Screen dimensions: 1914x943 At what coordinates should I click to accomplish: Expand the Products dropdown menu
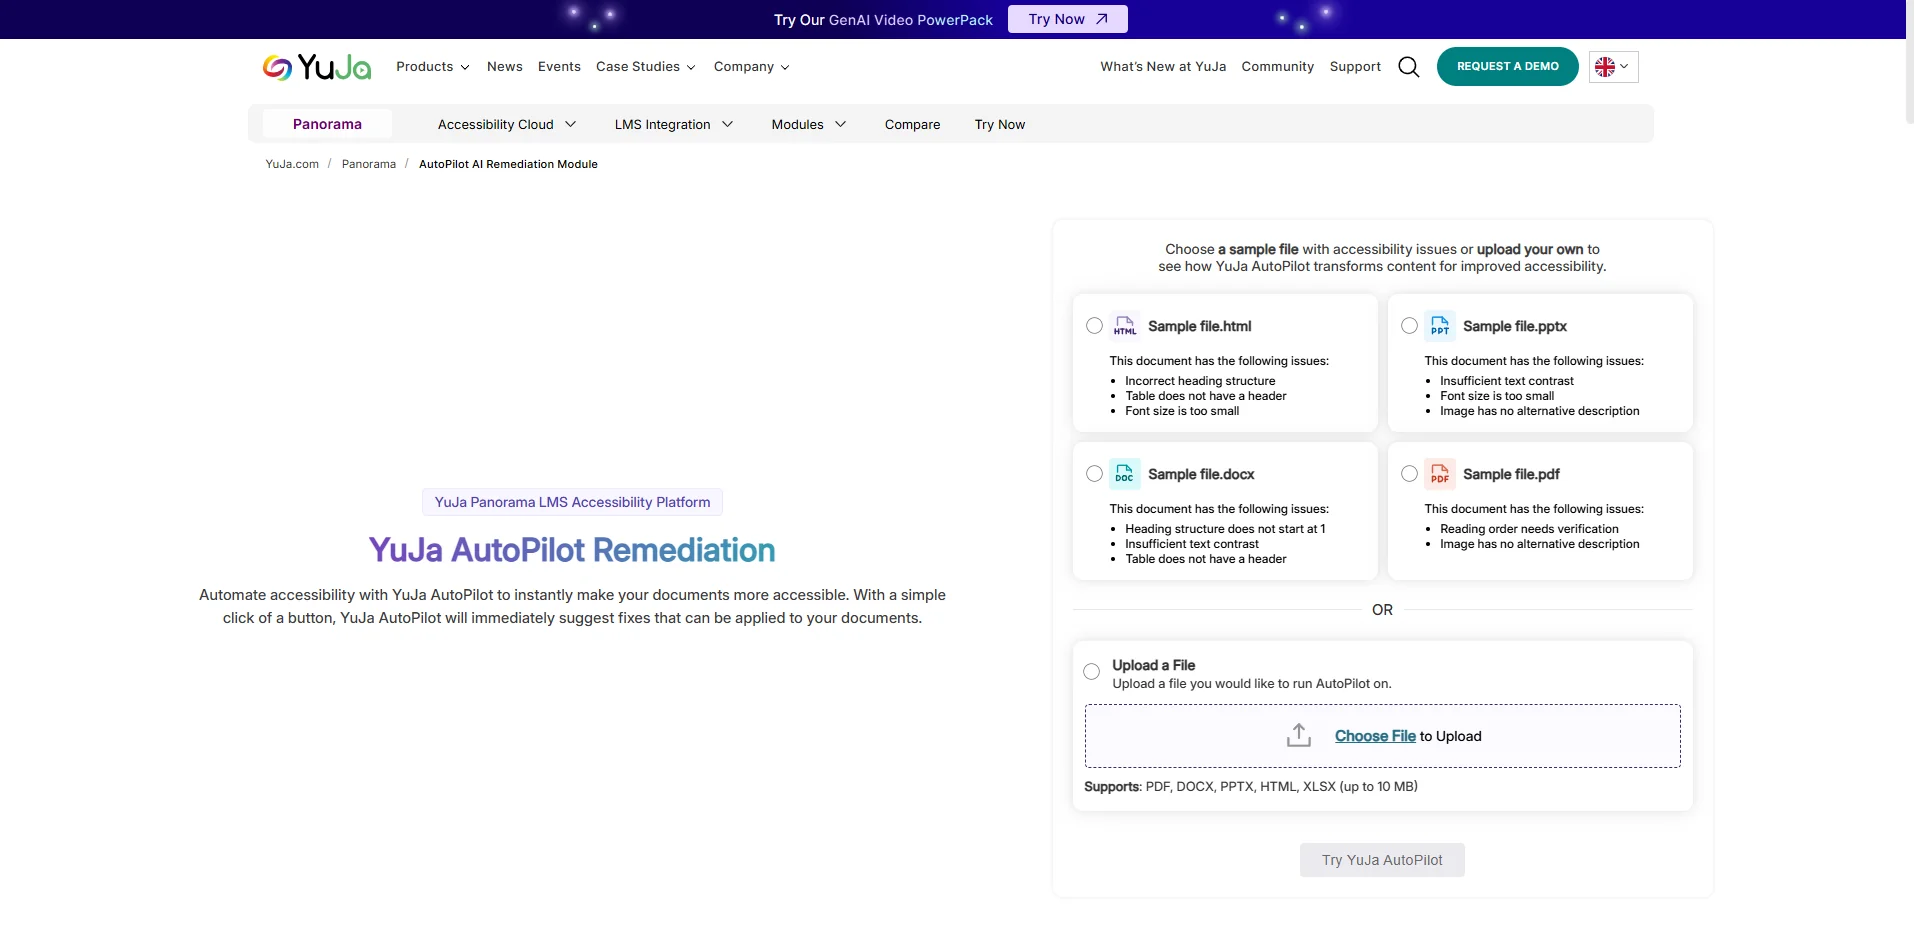click(x=432, y=67)
